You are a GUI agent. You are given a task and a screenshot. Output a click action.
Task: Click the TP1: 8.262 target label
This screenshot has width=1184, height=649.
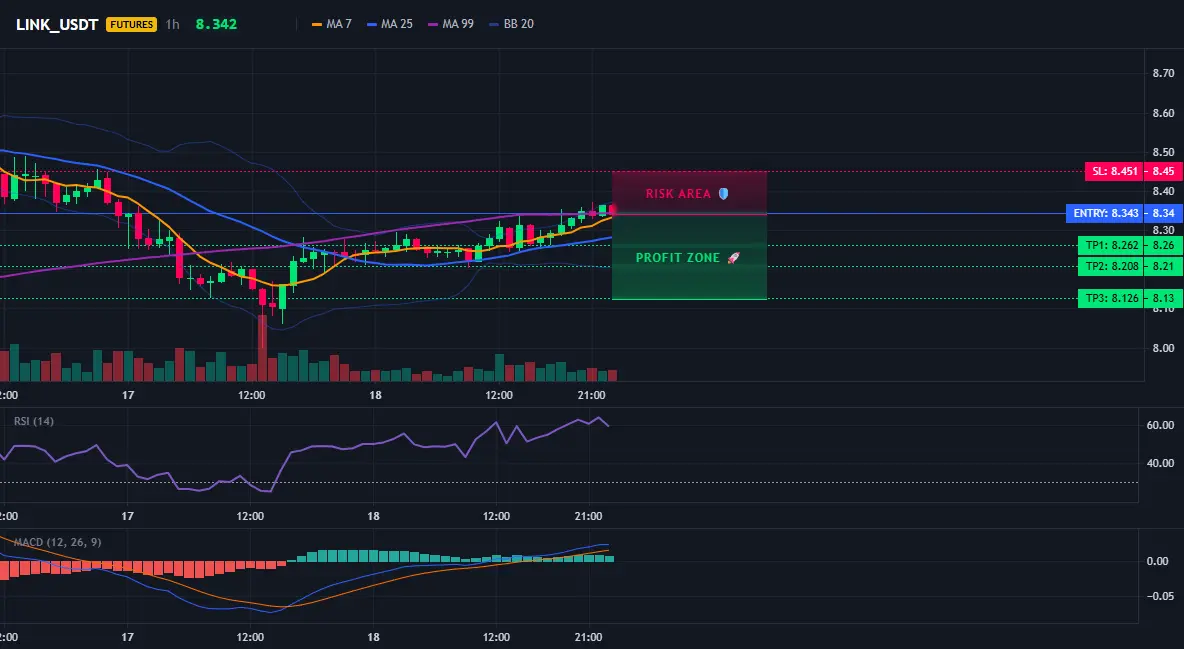point(1112,245)
